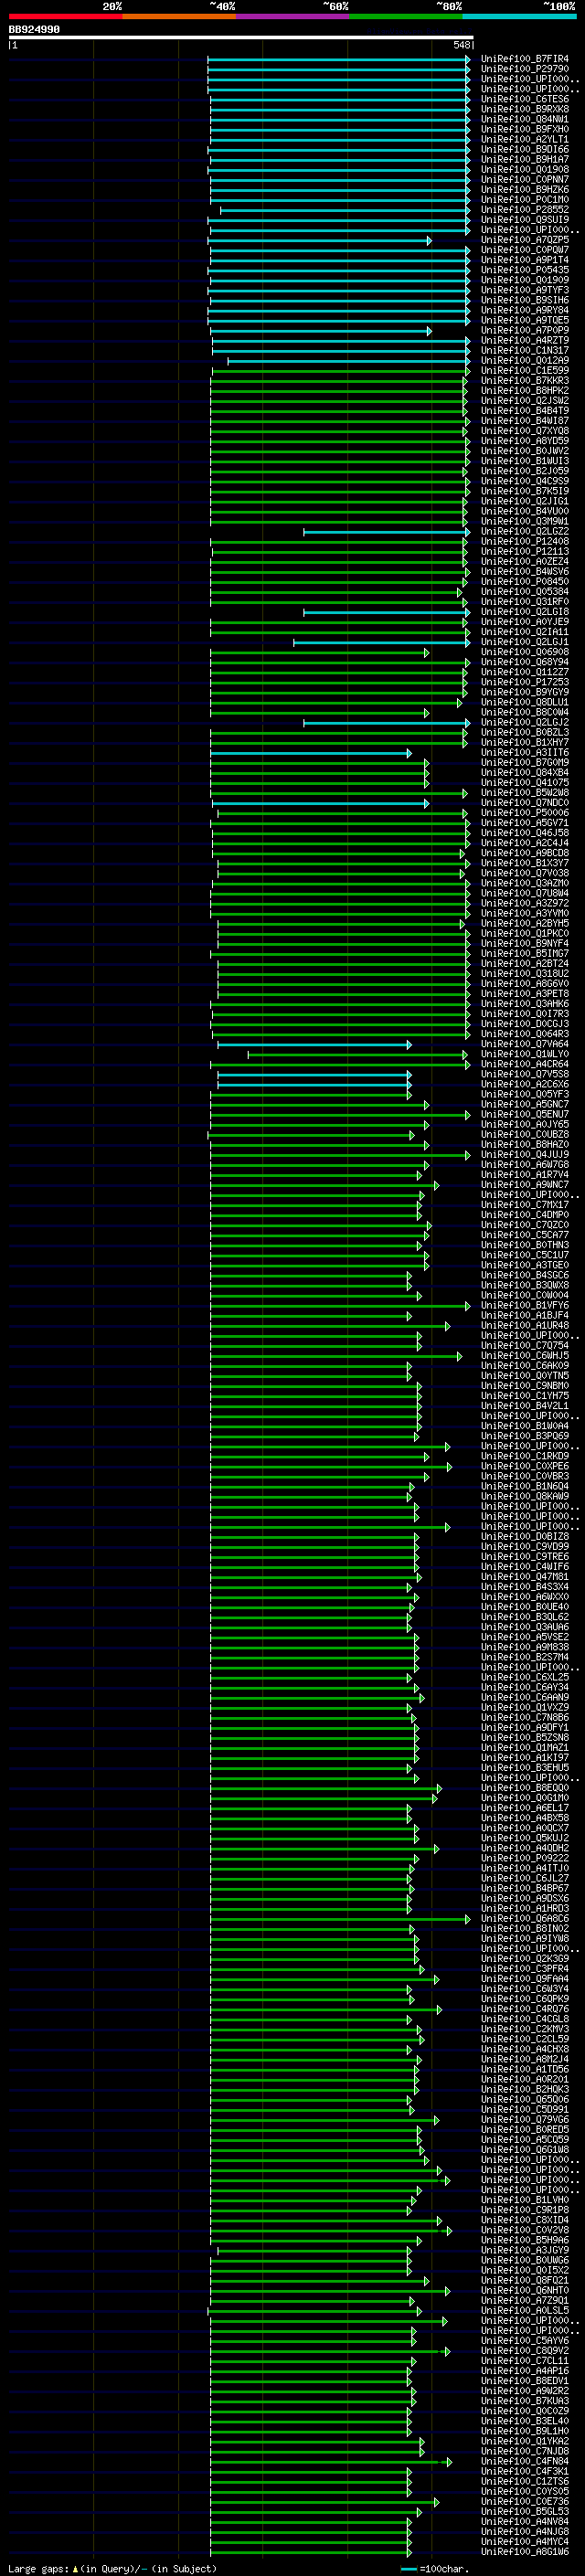This screenshot has width=585, height=2576.
Task: Select the UniRef100_P12408 hit
Action: [525, 541]
